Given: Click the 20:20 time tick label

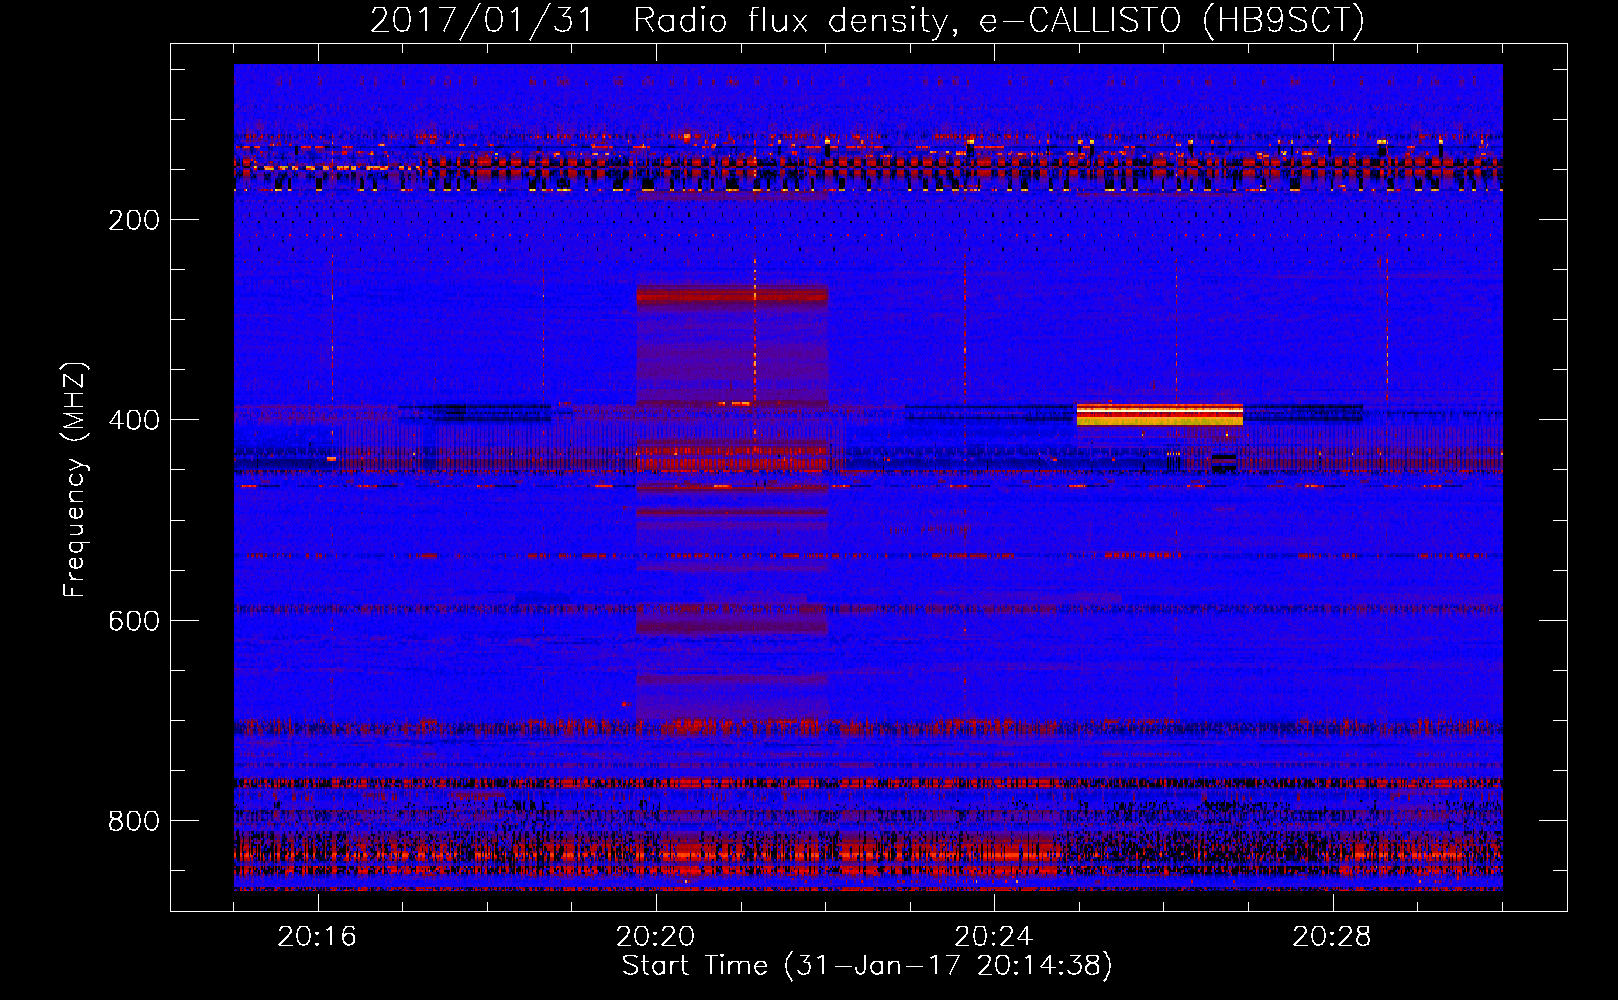Looking at the screenshot, I should click(655, 937).
